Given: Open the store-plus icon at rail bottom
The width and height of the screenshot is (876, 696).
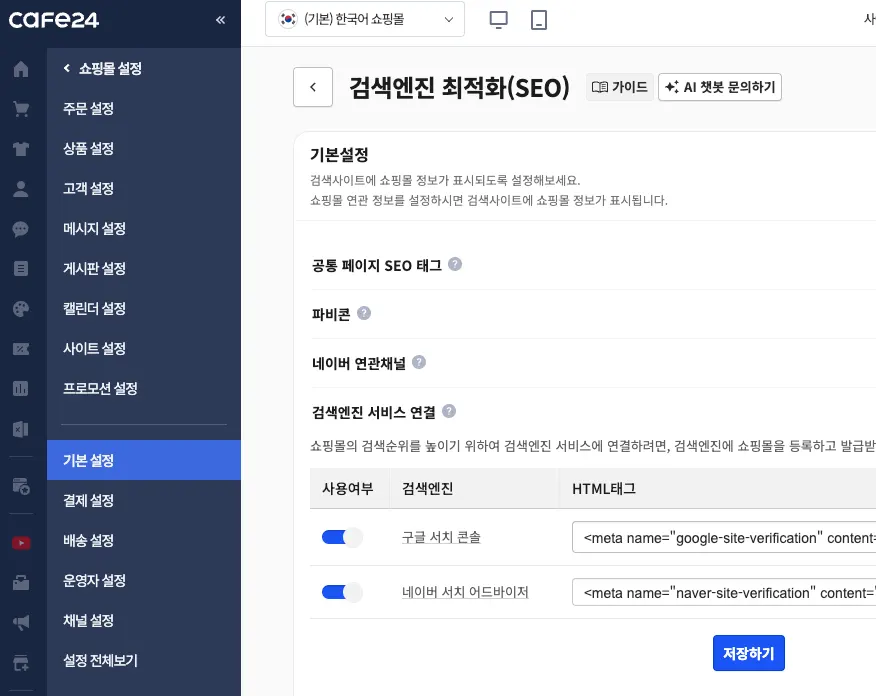Looking at the screenshot, I should click(x=21, y=663).
